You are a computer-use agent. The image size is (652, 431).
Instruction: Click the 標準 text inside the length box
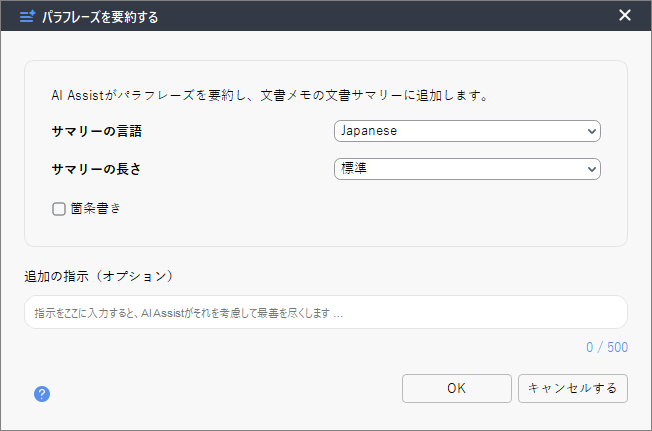point(354,168)
